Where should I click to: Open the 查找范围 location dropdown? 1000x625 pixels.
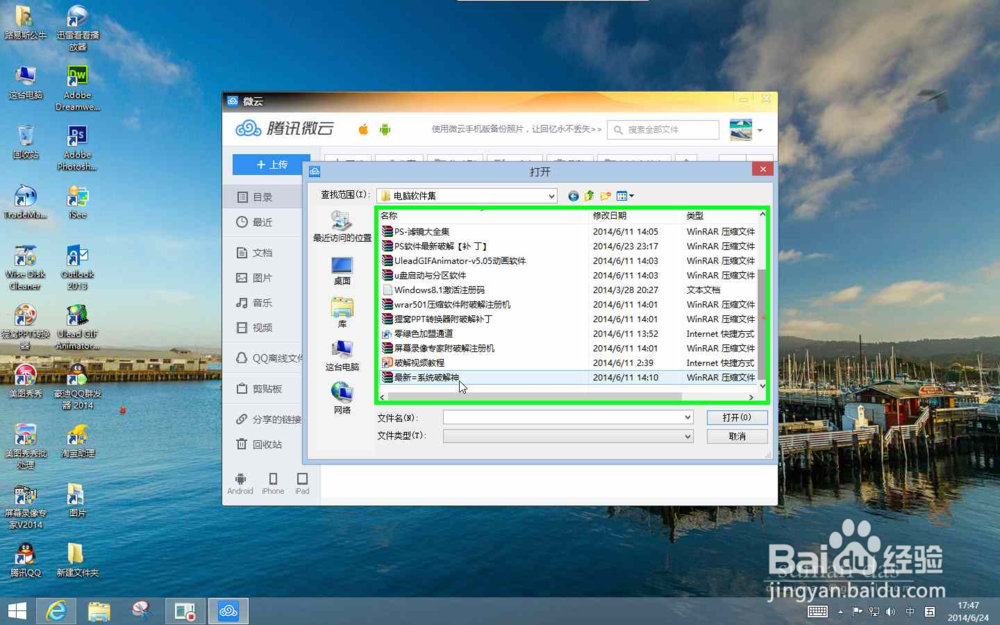pos(553,196)
